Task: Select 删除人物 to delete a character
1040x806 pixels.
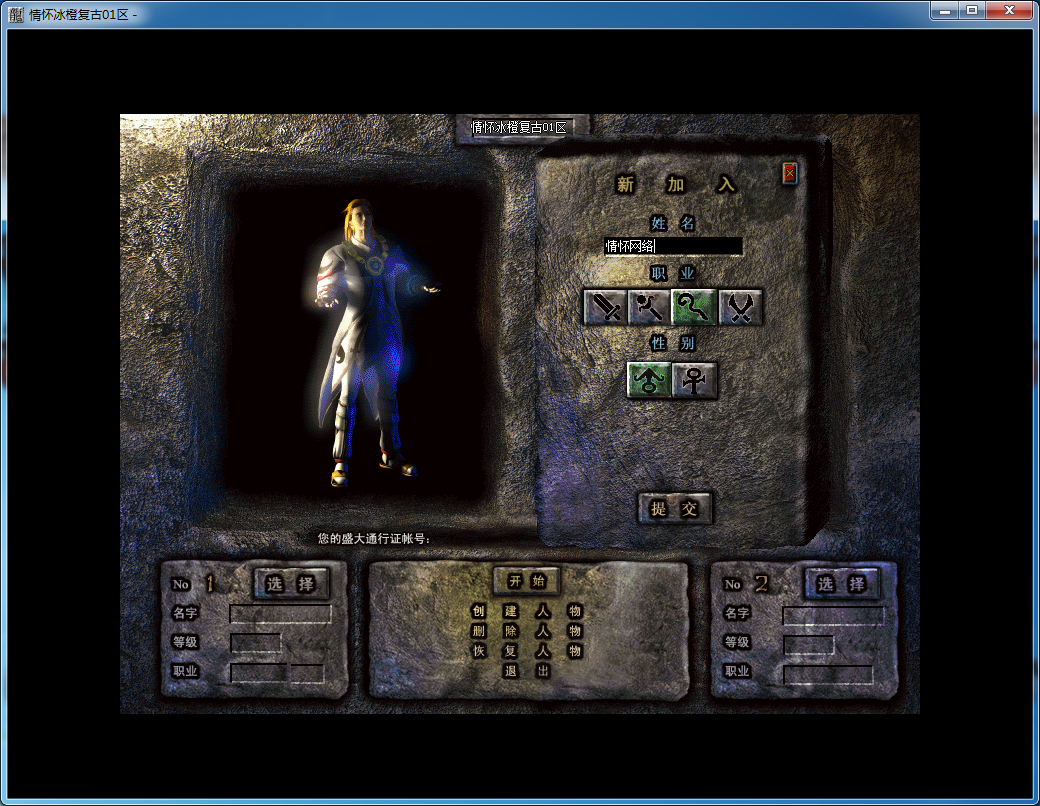Action: [527, 631]
